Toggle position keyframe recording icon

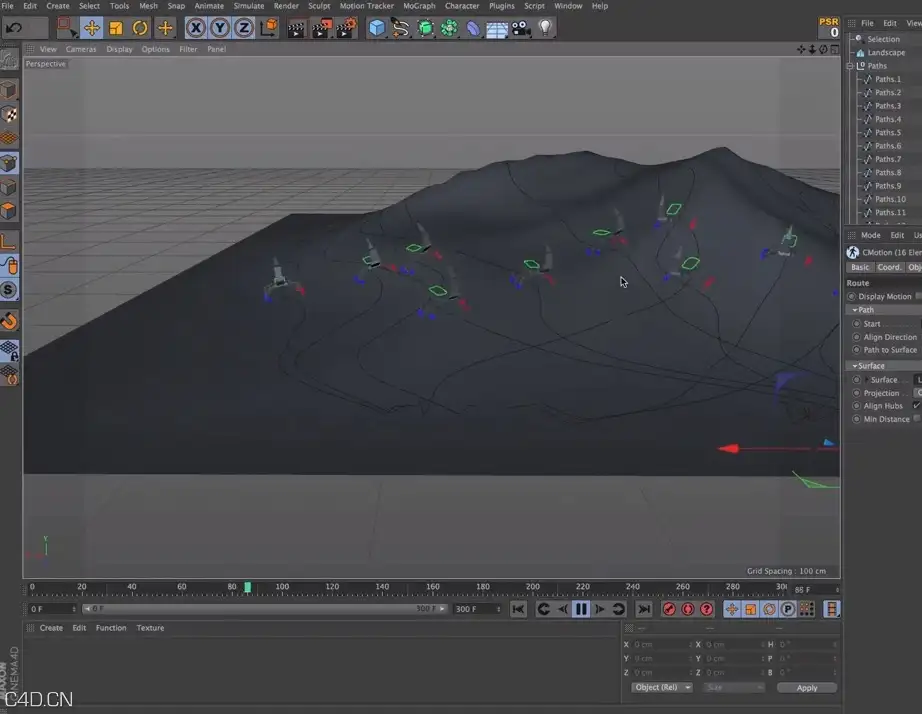pyautogui.click(x=731, y=609)
